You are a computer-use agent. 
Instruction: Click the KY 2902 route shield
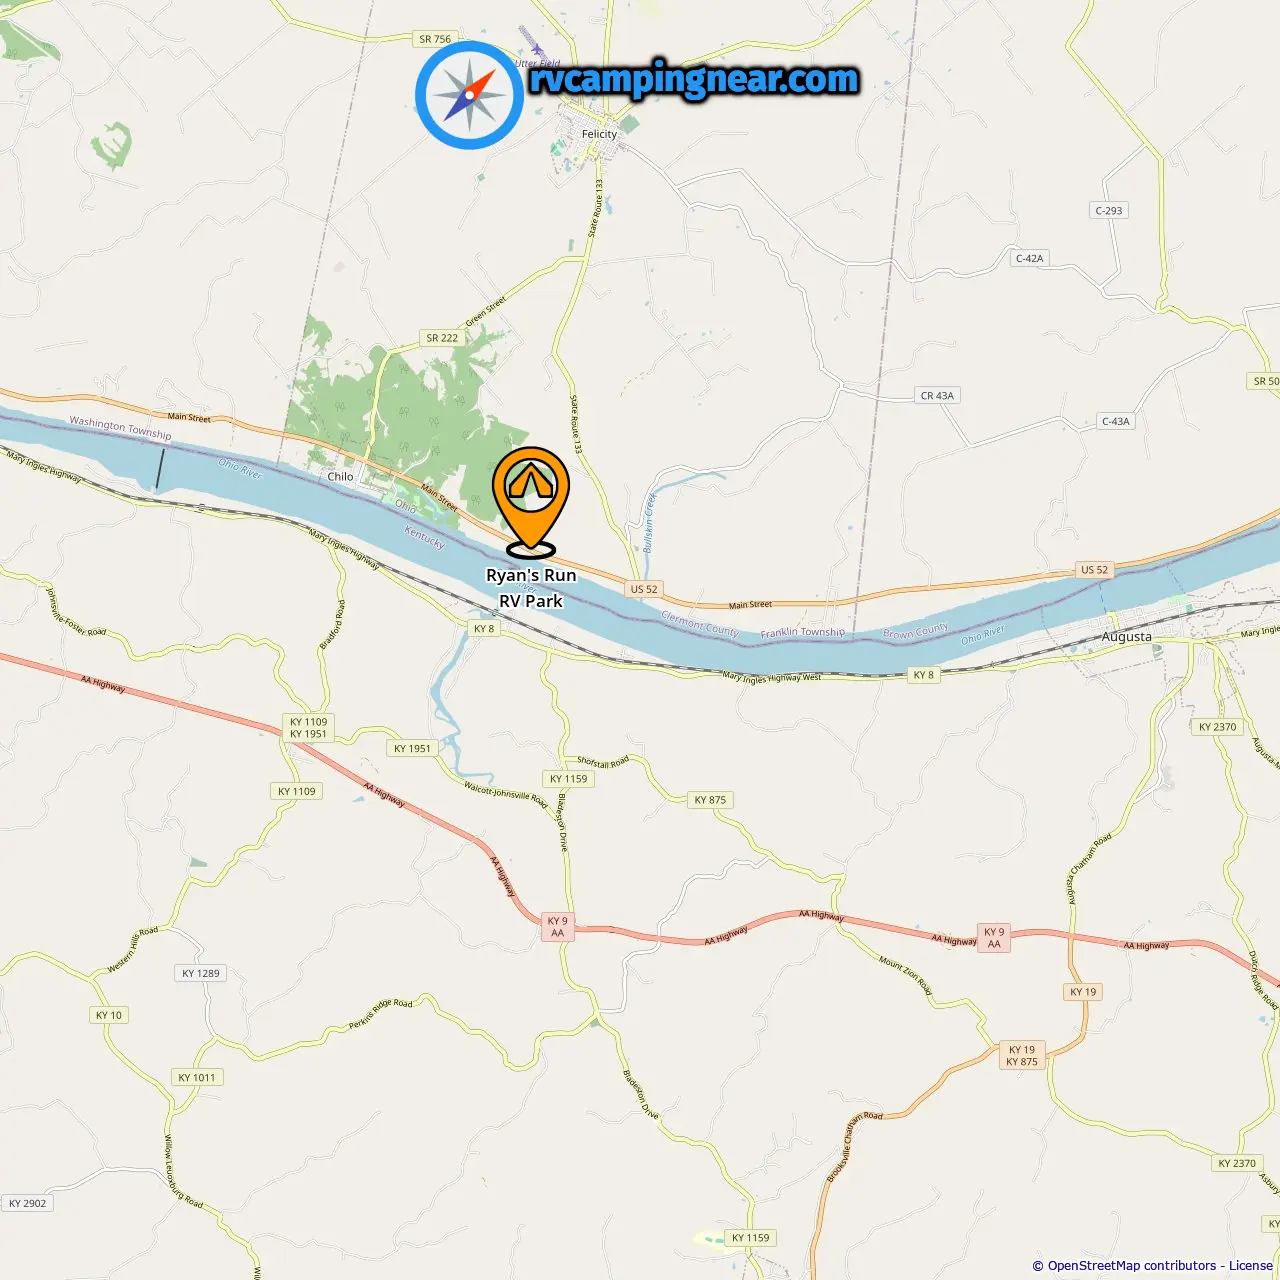[27, 1204]
